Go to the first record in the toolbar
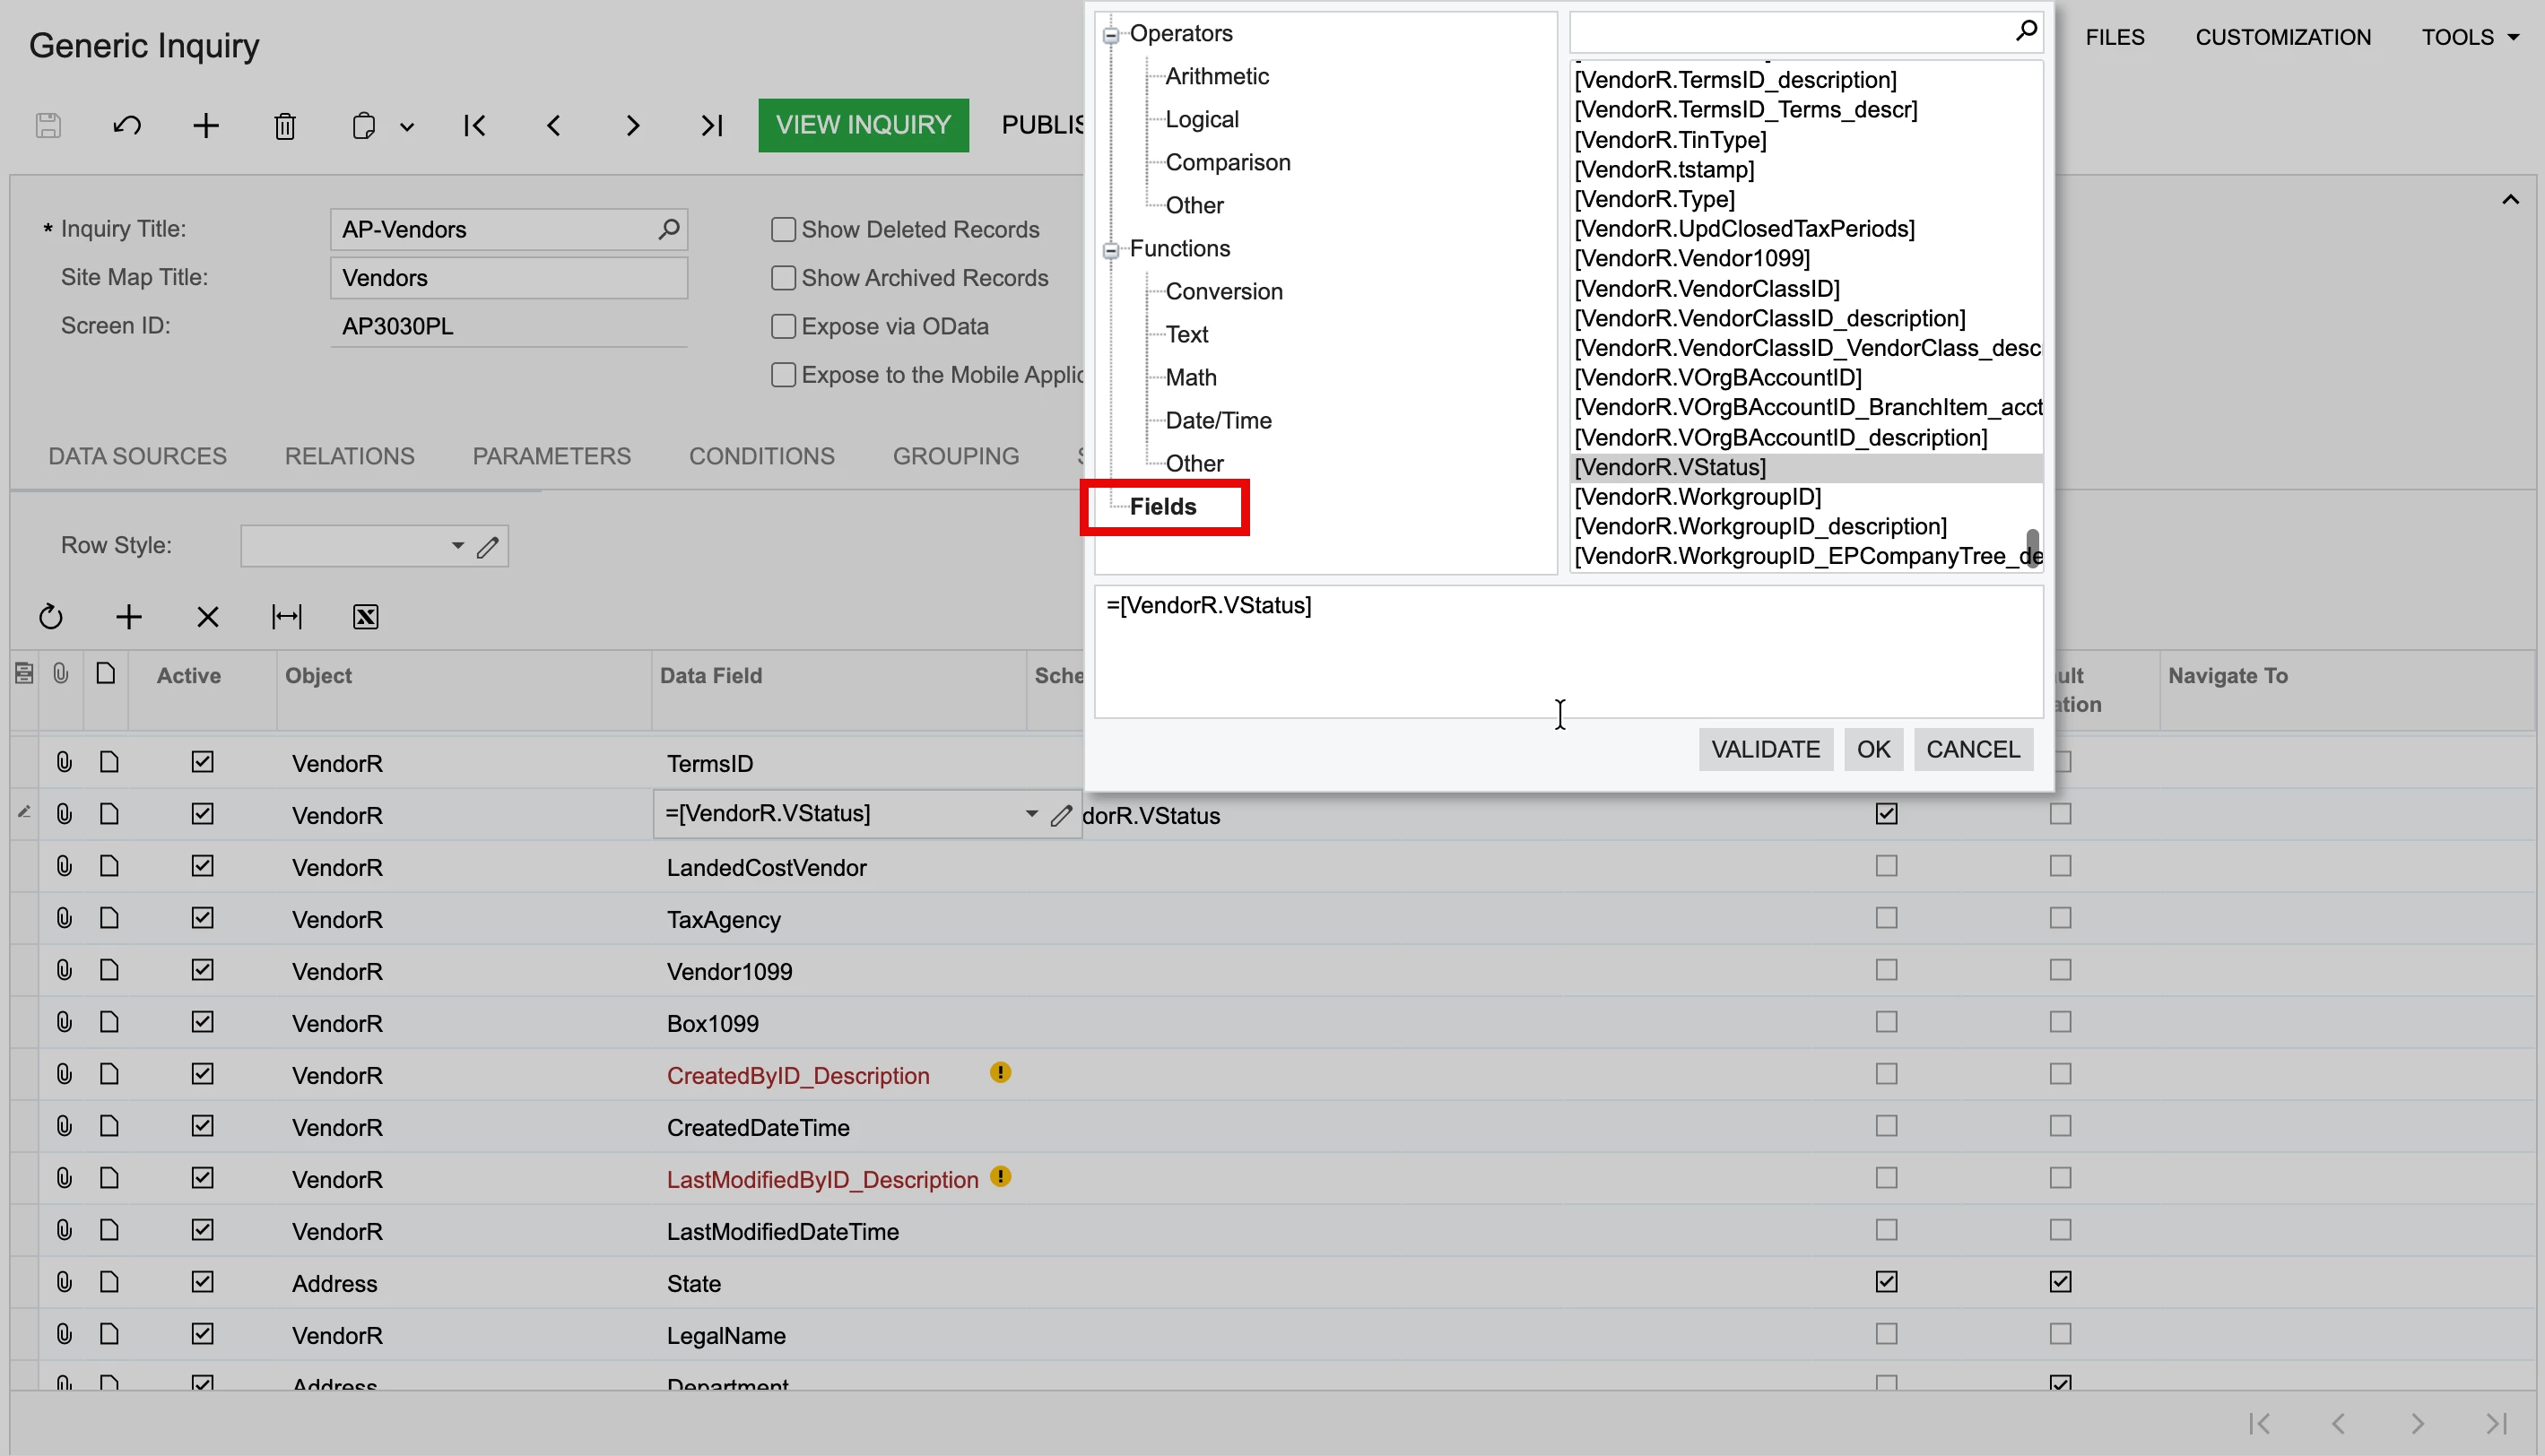Viewport: 2545px width, 1456px height. (x=475, y=126)
